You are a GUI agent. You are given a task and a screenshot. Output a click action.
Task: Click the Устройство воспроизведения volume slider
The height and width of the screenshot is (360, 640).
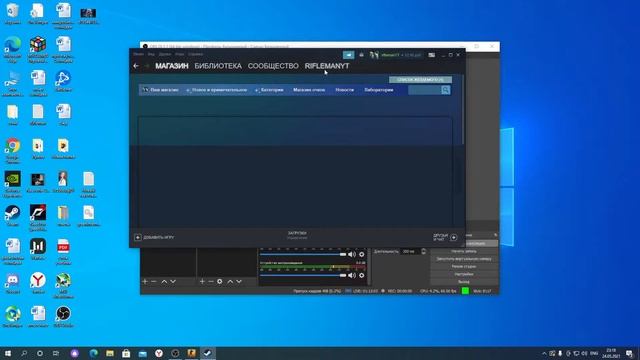[x=303, y=276]
